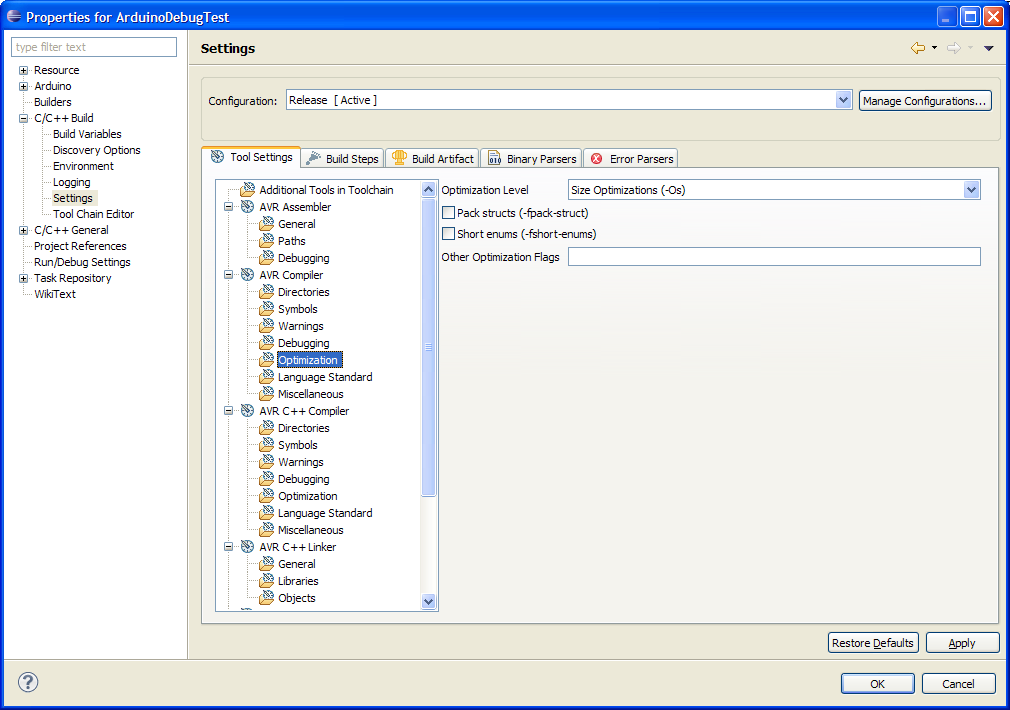Click the Other Optimization Flags field
Image resolution: width=1010 pixels, height=710 pixels.
point(773,257)
